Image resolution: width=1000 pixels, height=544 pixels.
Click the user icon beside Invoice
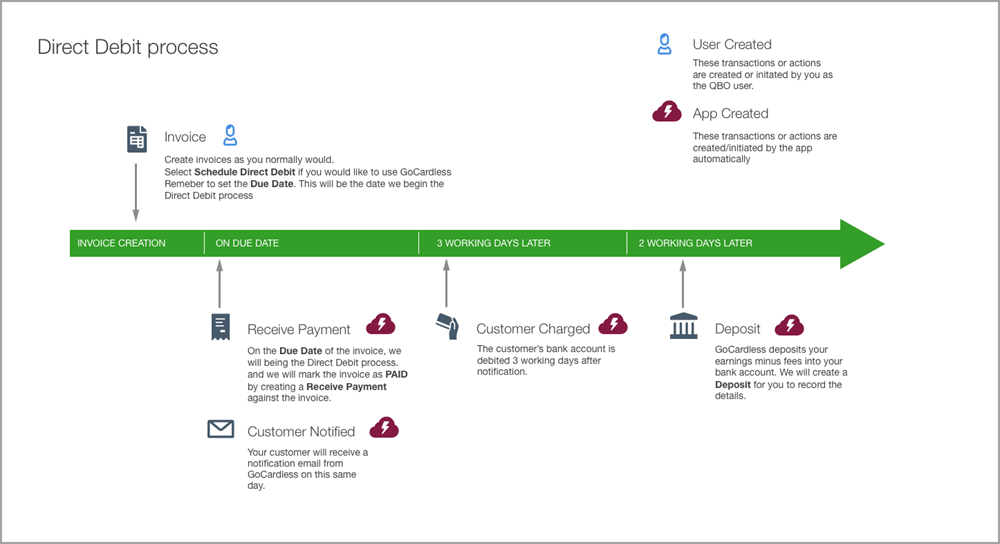pyautogui.click(x=230, y=135)
